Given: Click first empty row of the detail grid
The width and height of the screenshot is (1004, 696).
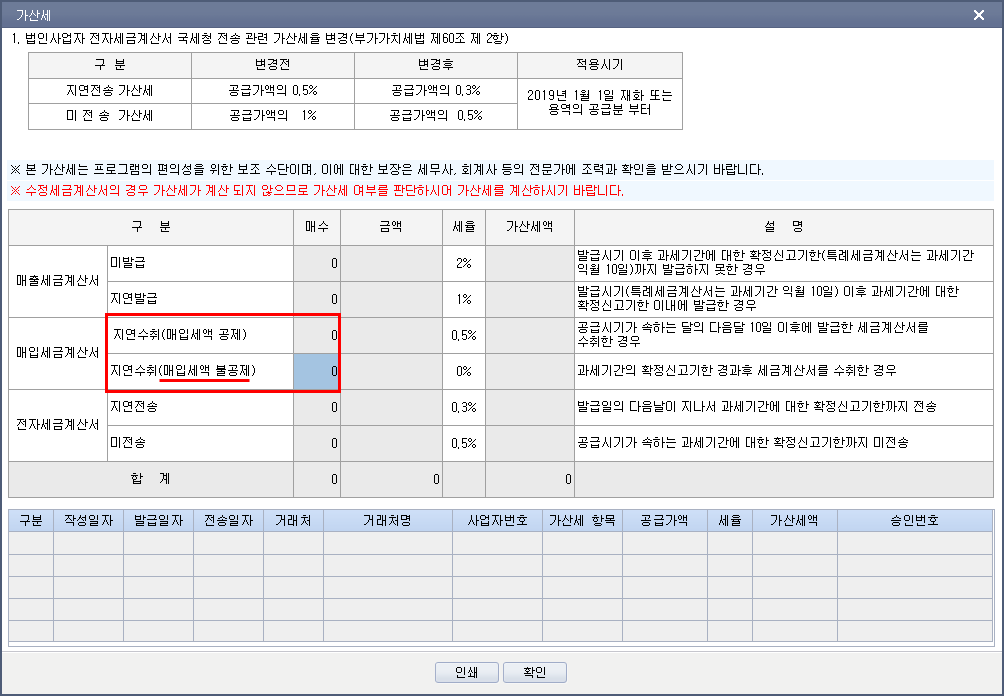Looking at the screenshot, I should (x=501, y=543).
